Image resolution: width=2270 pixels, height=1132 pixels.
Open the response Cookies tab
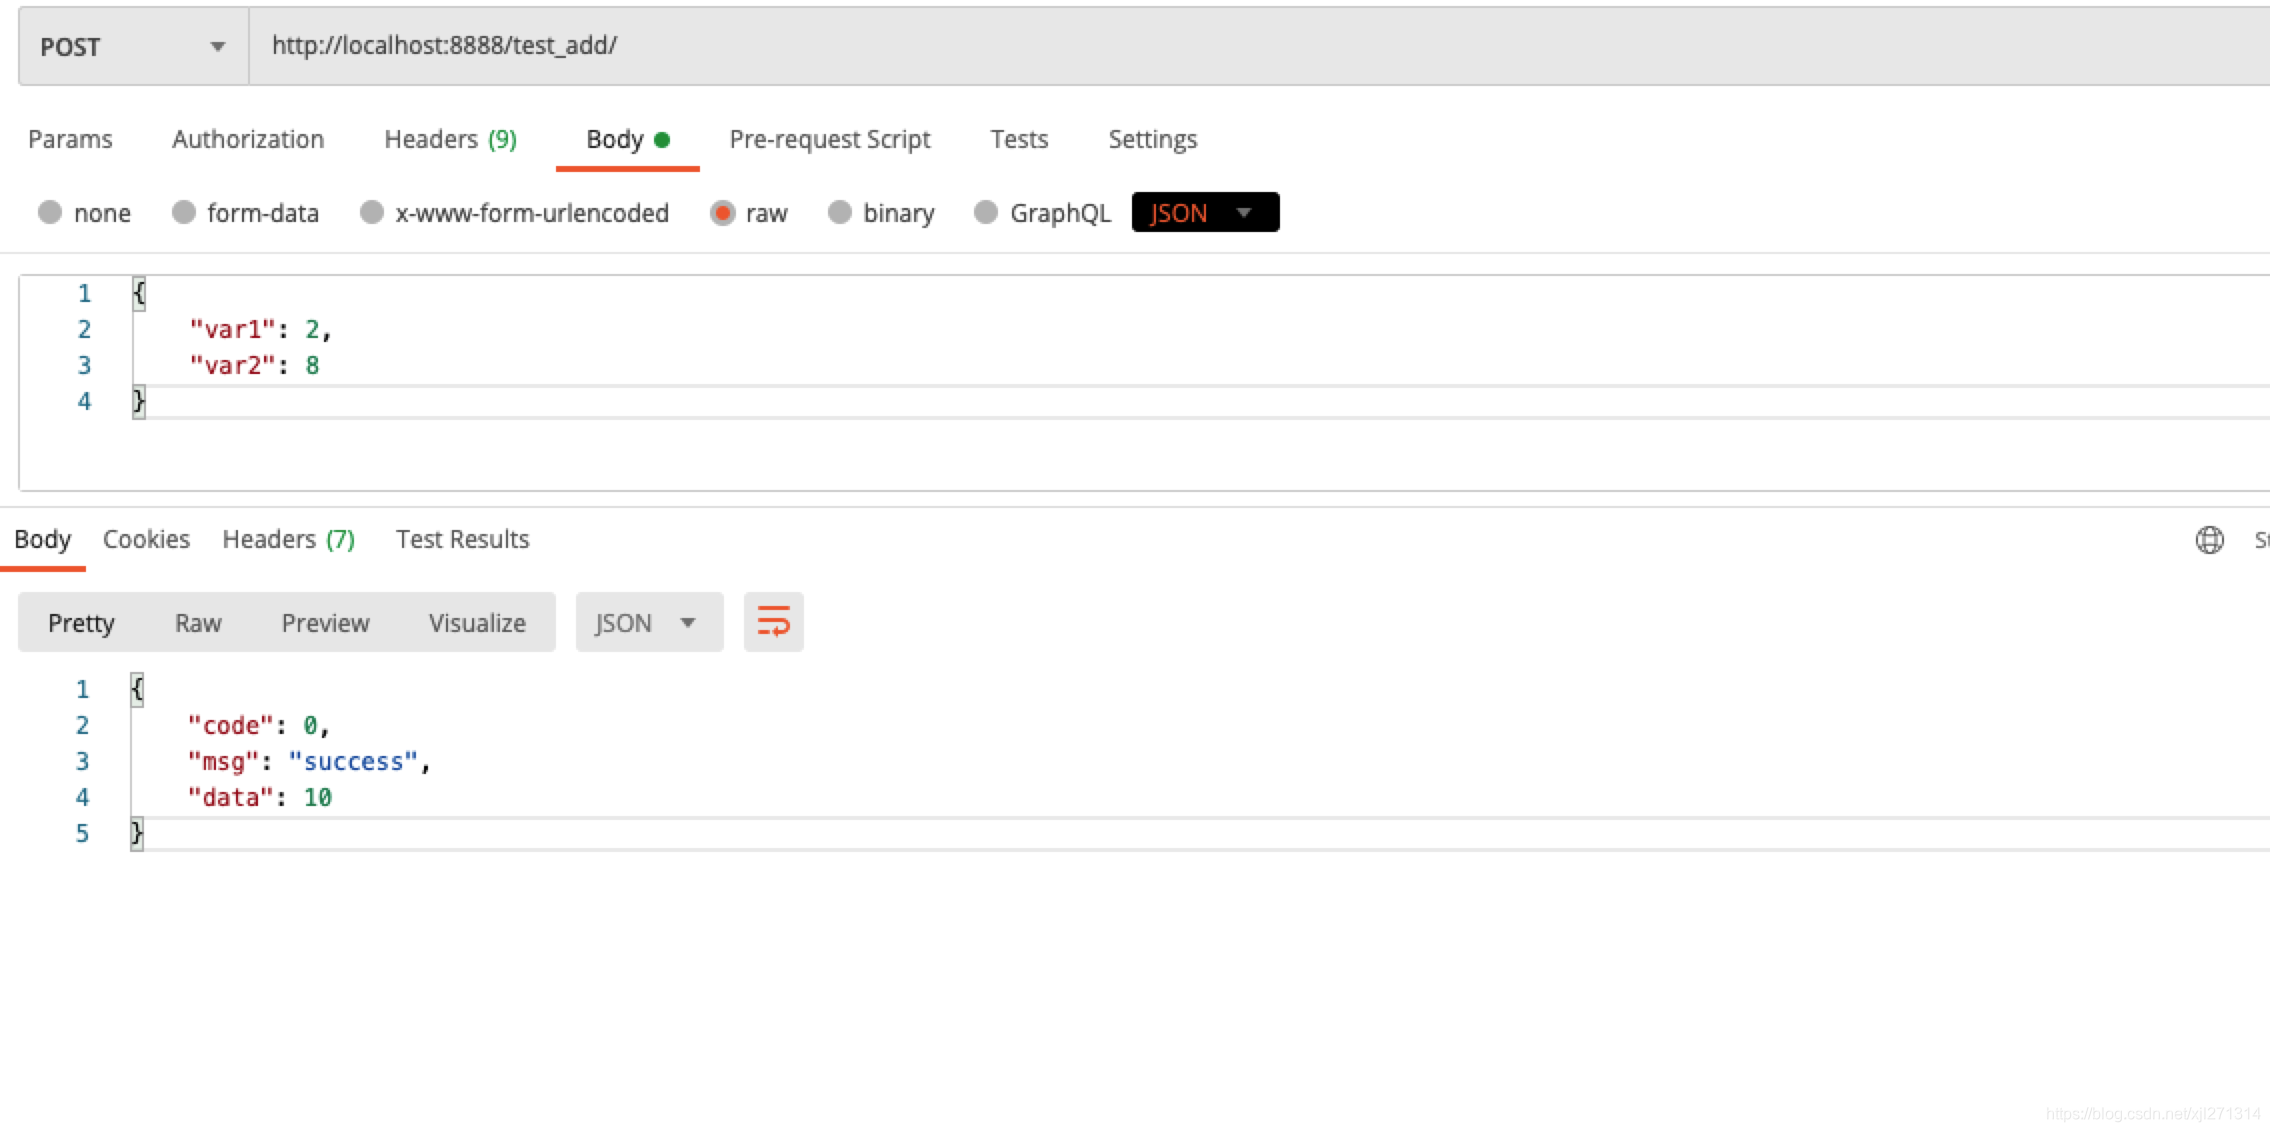pyautogui.click(x=146, y=539)
